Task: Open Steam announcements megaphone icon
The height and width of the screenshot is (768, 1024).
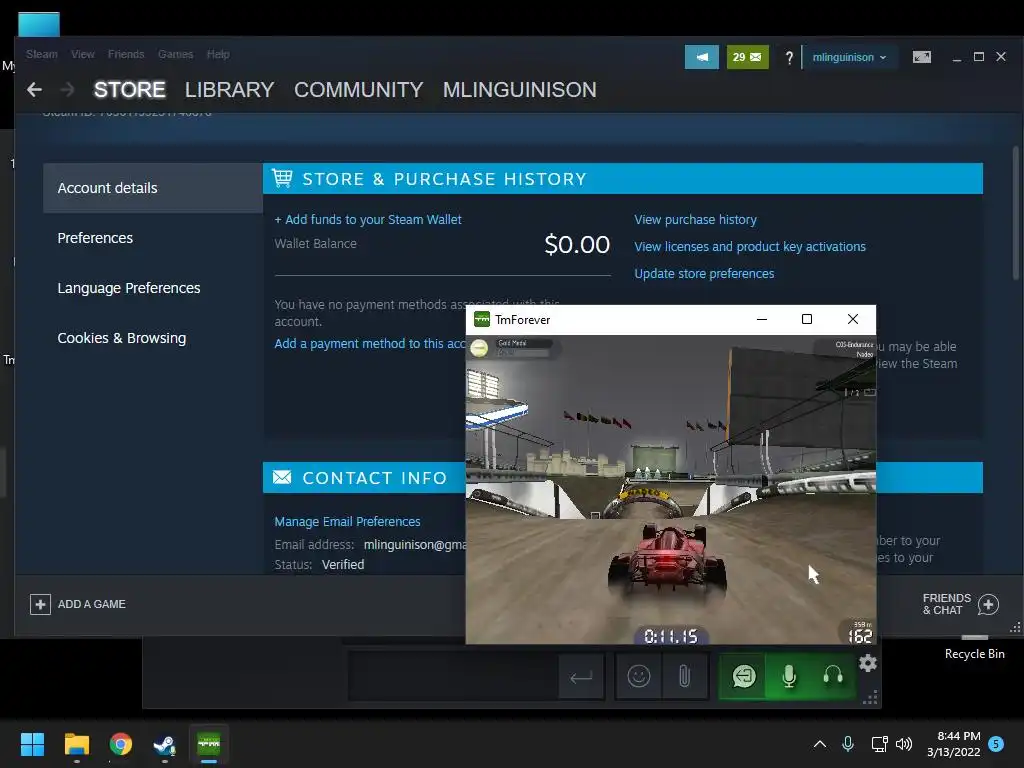Action: (701, 57)
